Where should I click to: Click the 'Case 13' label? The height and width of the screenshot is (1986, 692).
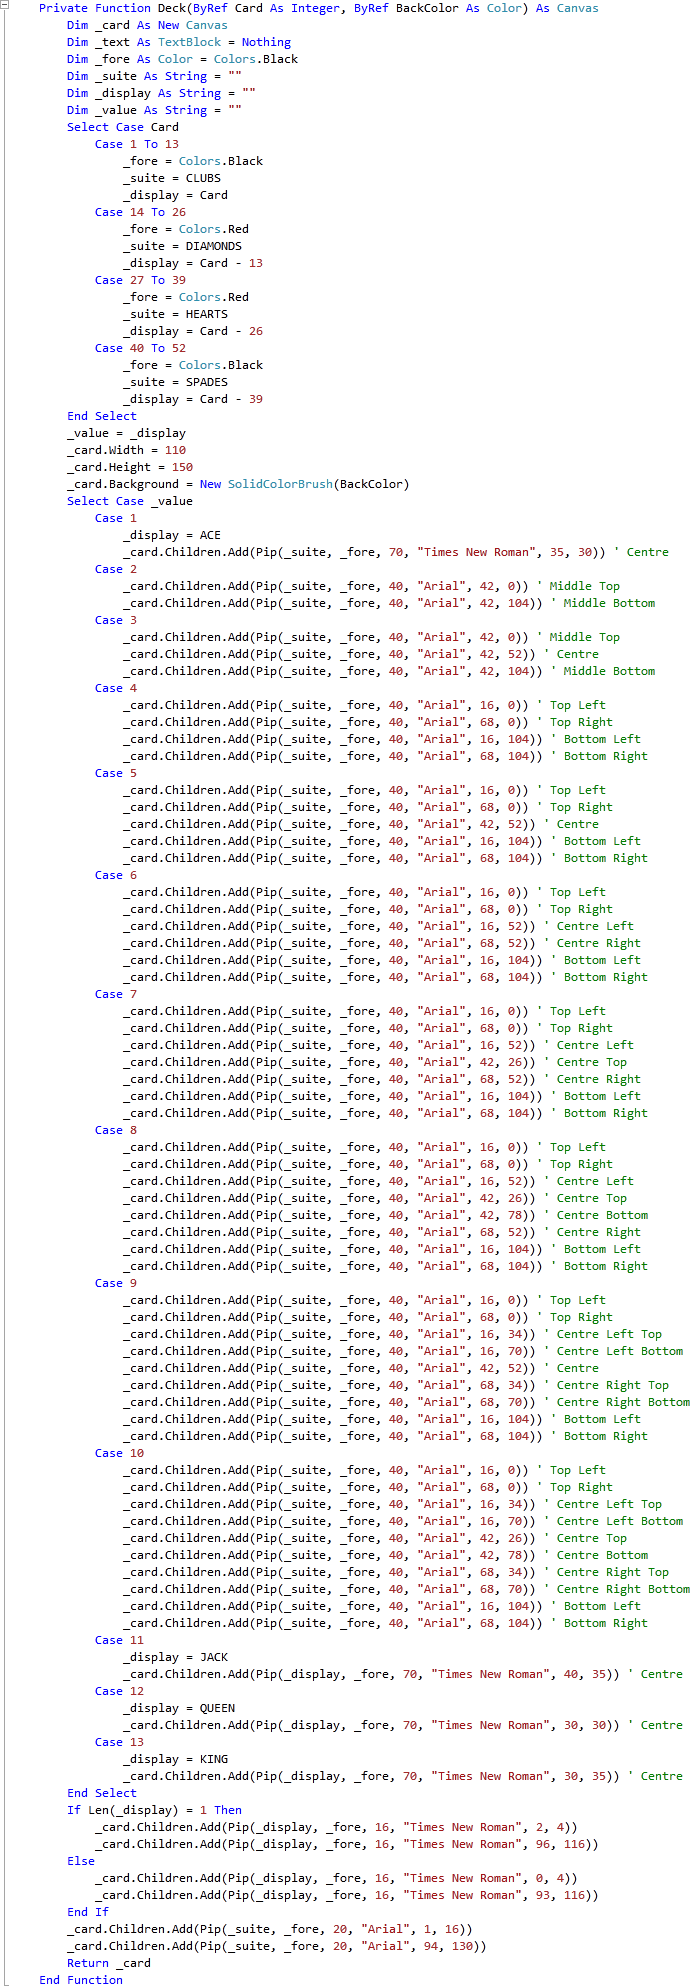[x=120, y=1742]
